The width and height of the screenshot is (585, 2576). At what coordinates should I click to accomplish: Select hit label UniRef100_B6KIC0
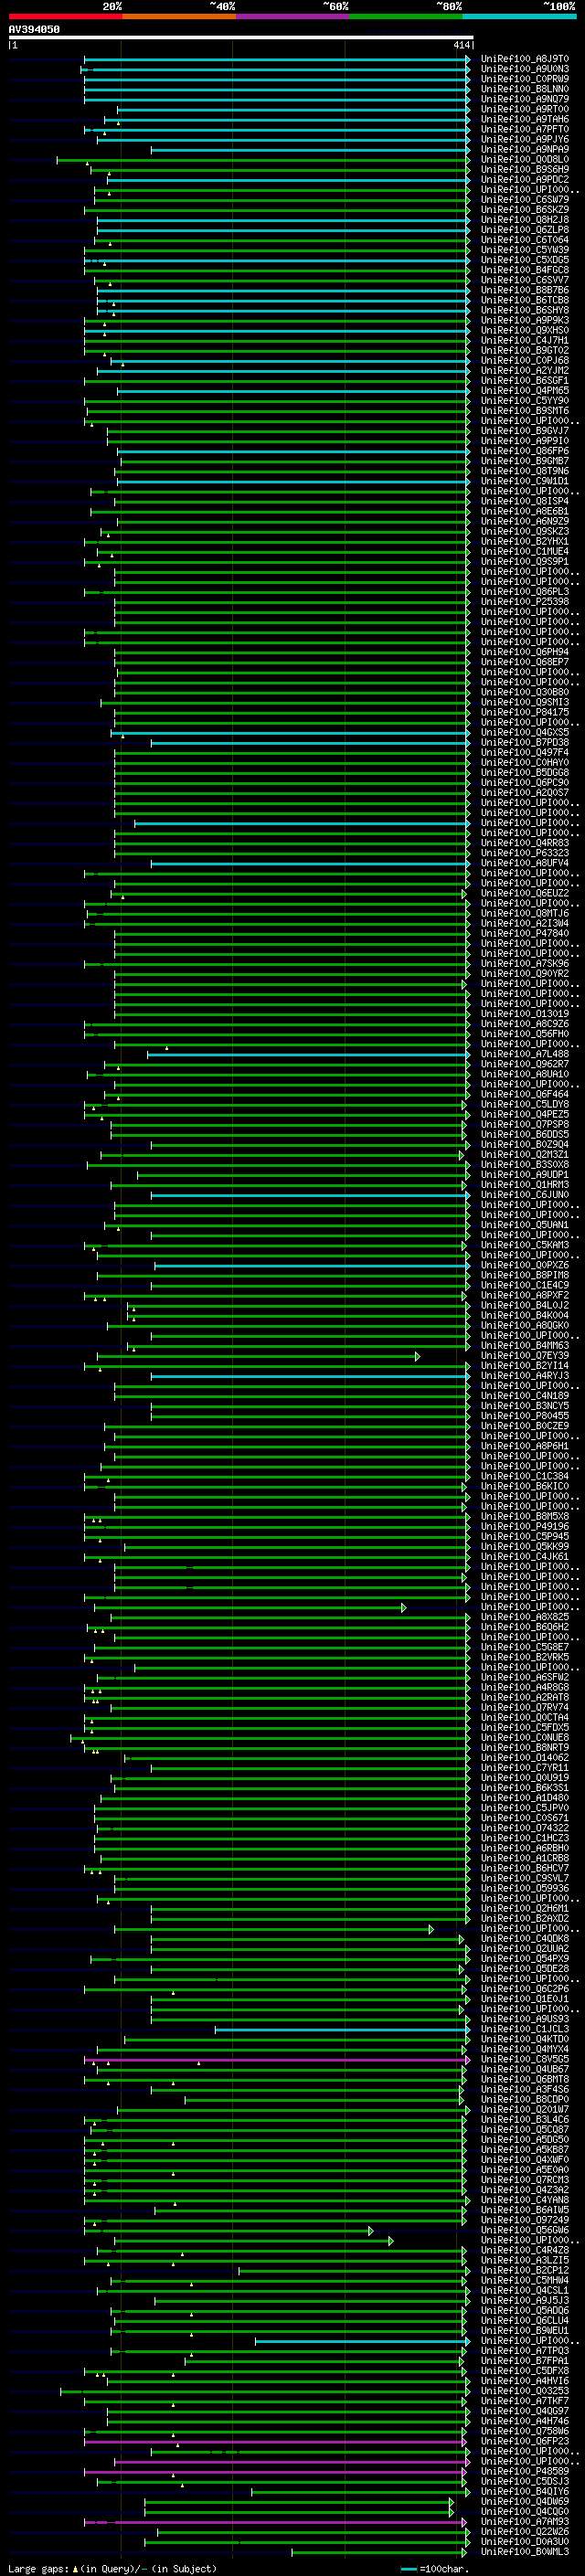tap(525, 1486)
